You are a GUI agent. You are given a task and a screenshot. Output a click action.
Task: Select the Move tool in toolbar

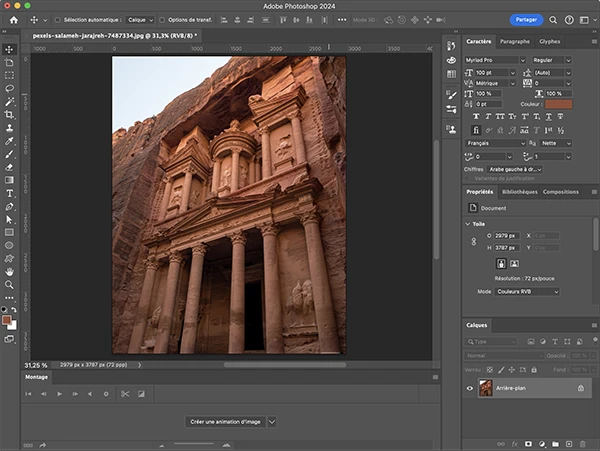pyautogui.click(x=9, y=49)
